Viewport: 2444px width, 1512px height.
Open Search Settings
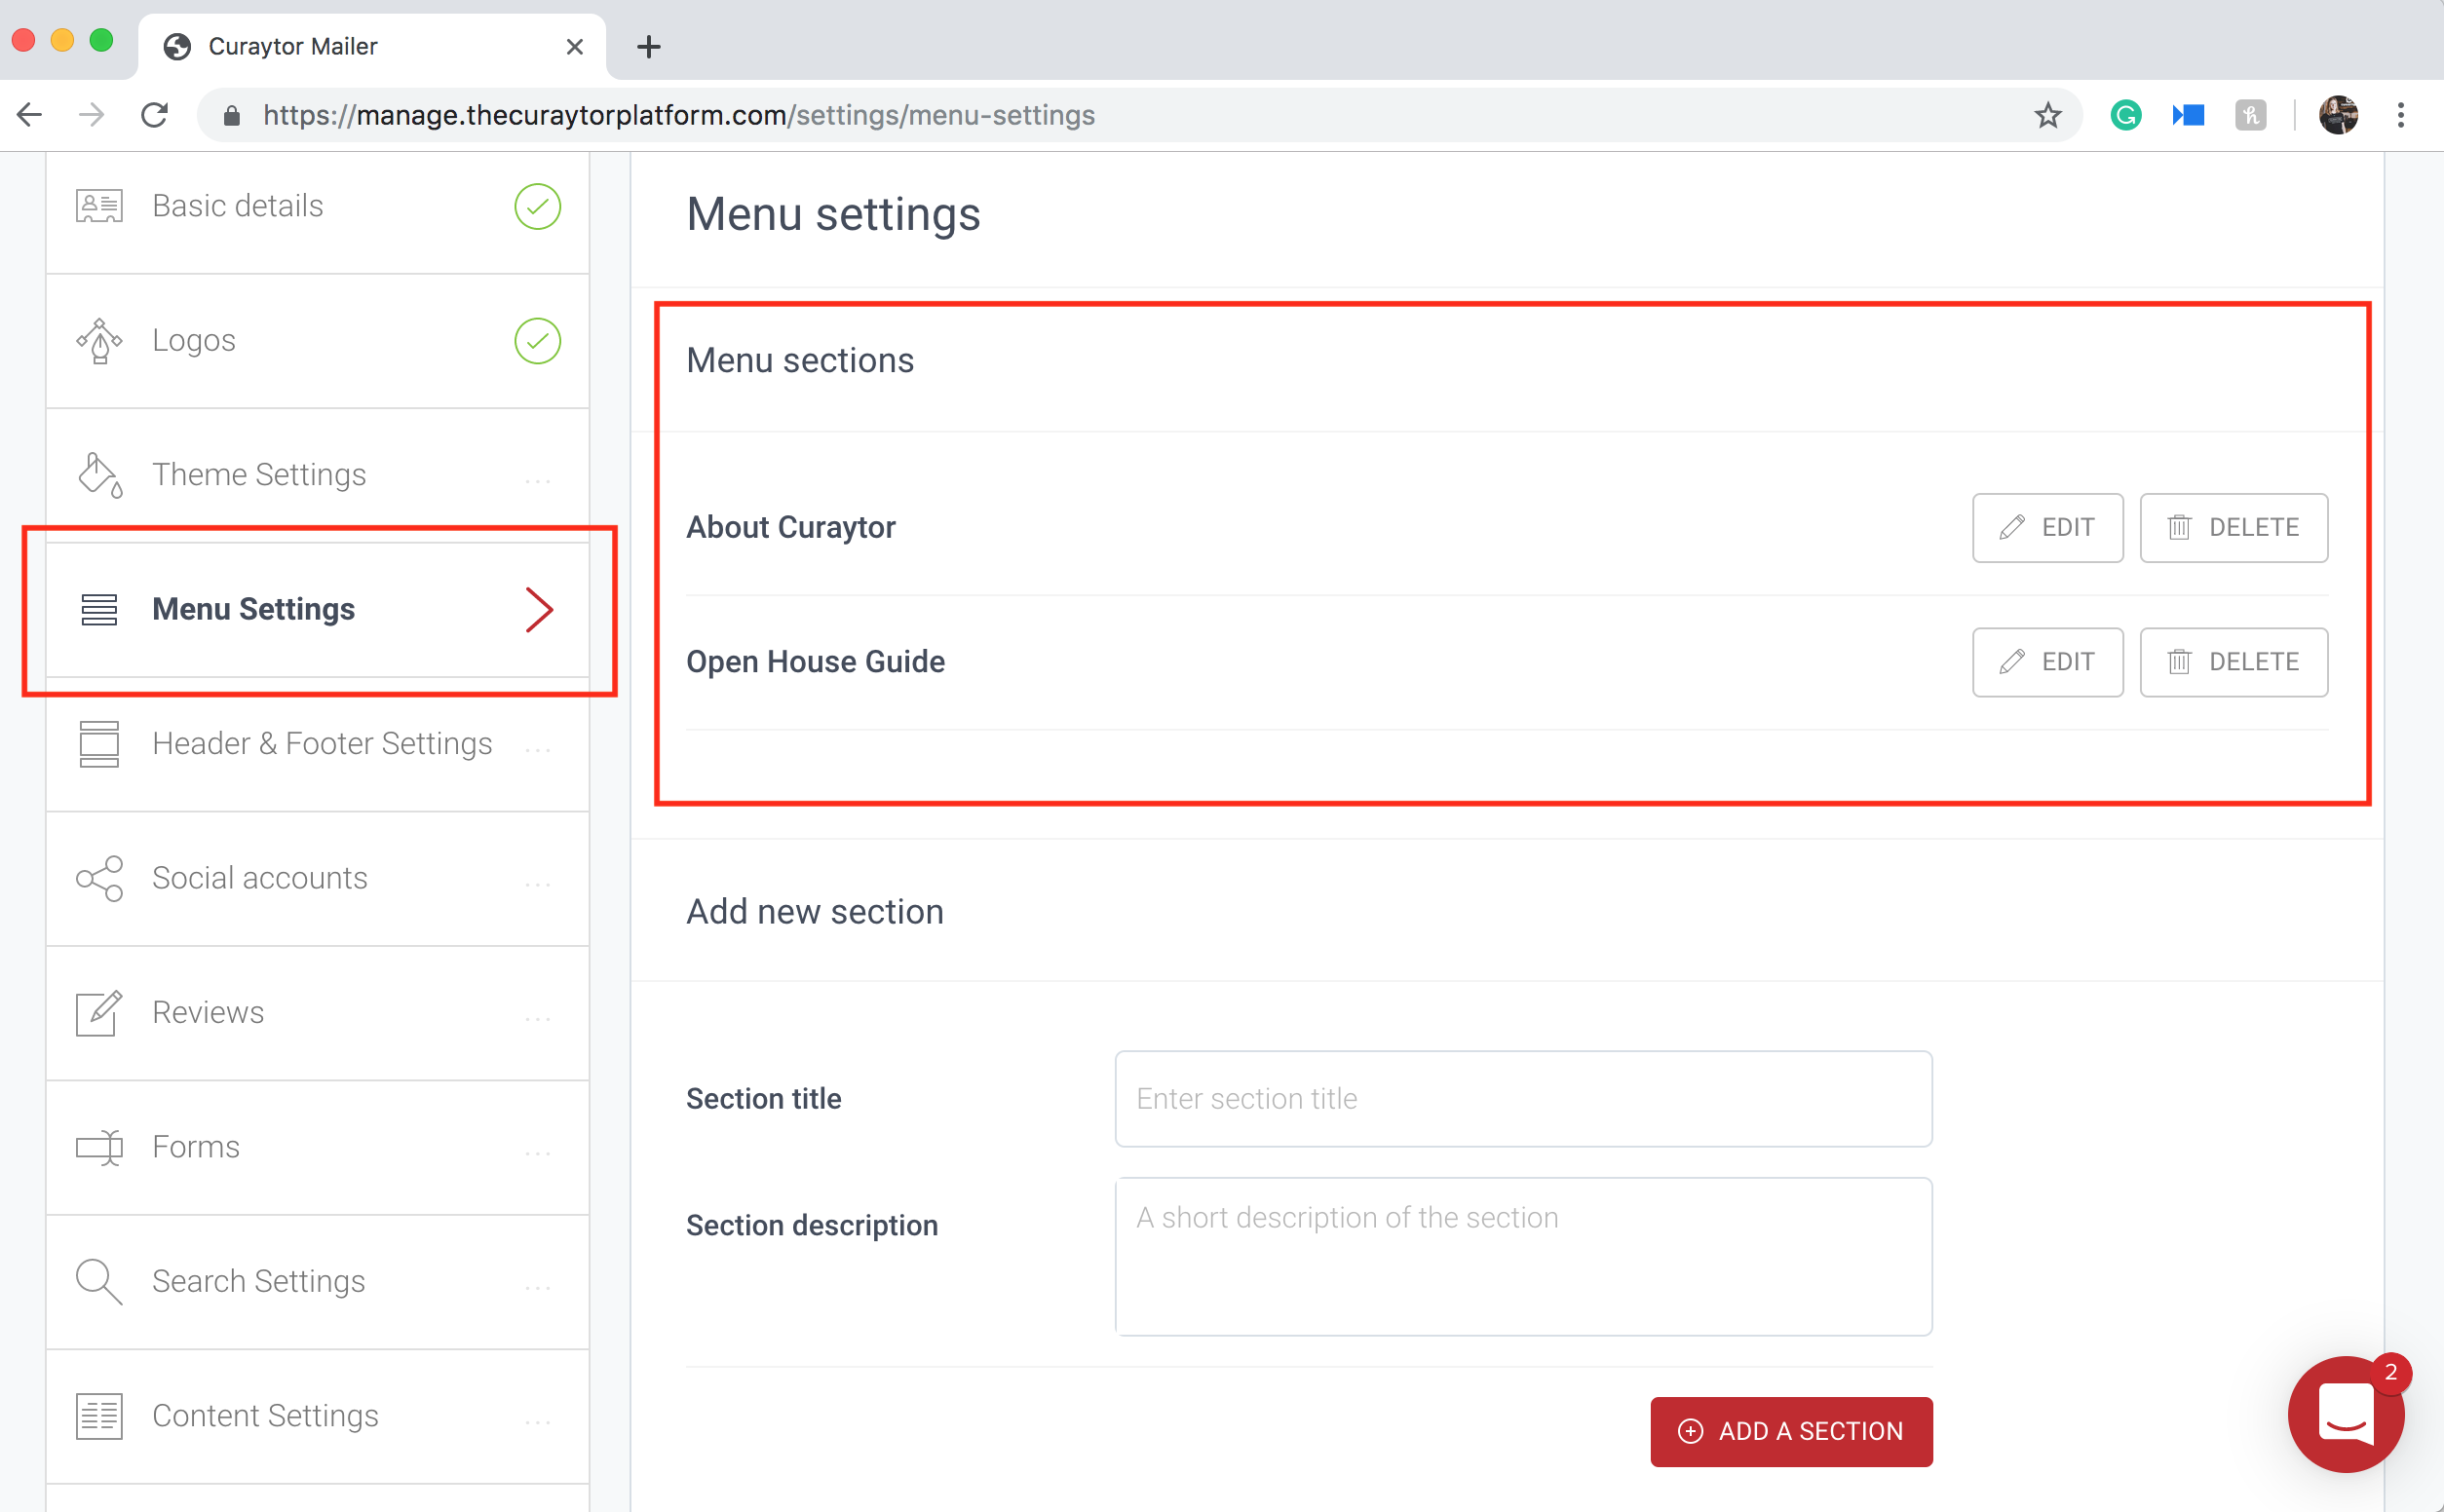coord(318,1282)
